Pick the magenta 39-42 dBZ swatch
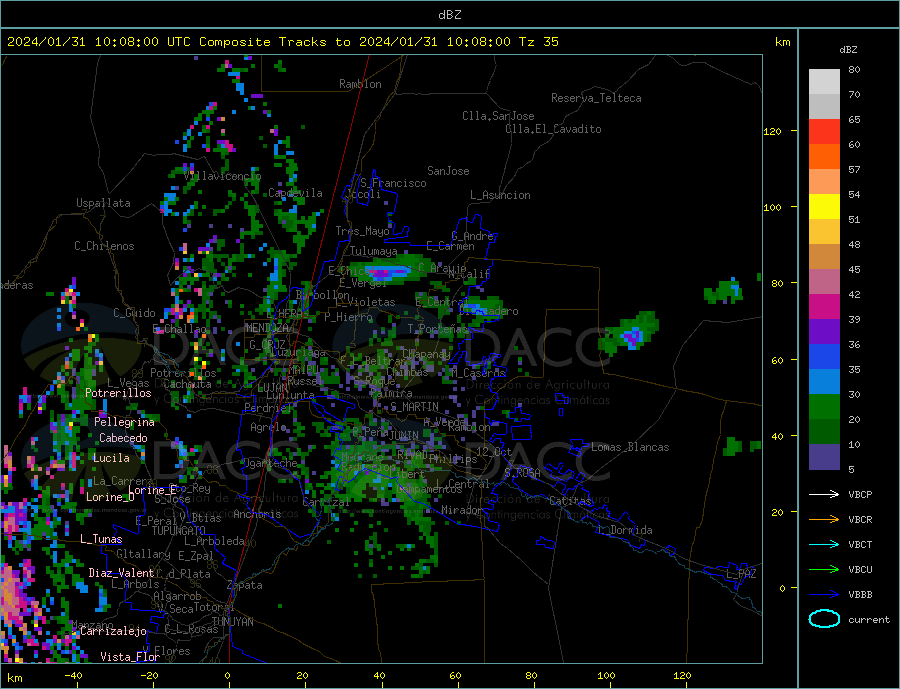 click(824, 307)
